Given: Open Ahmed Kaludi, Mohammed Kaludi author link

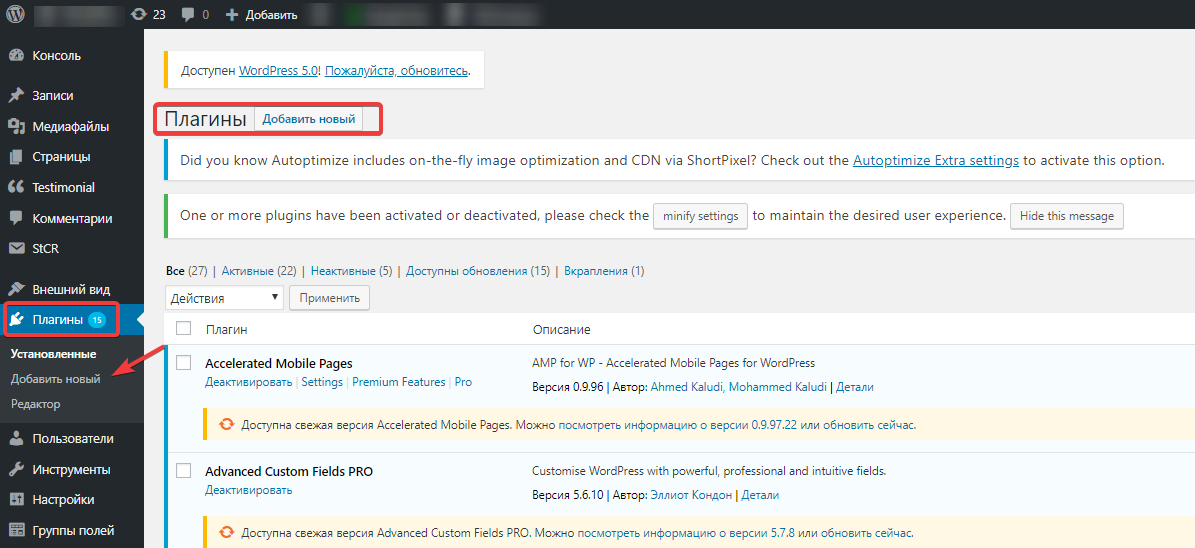Looking at the screenshot, I should [738, 387].
